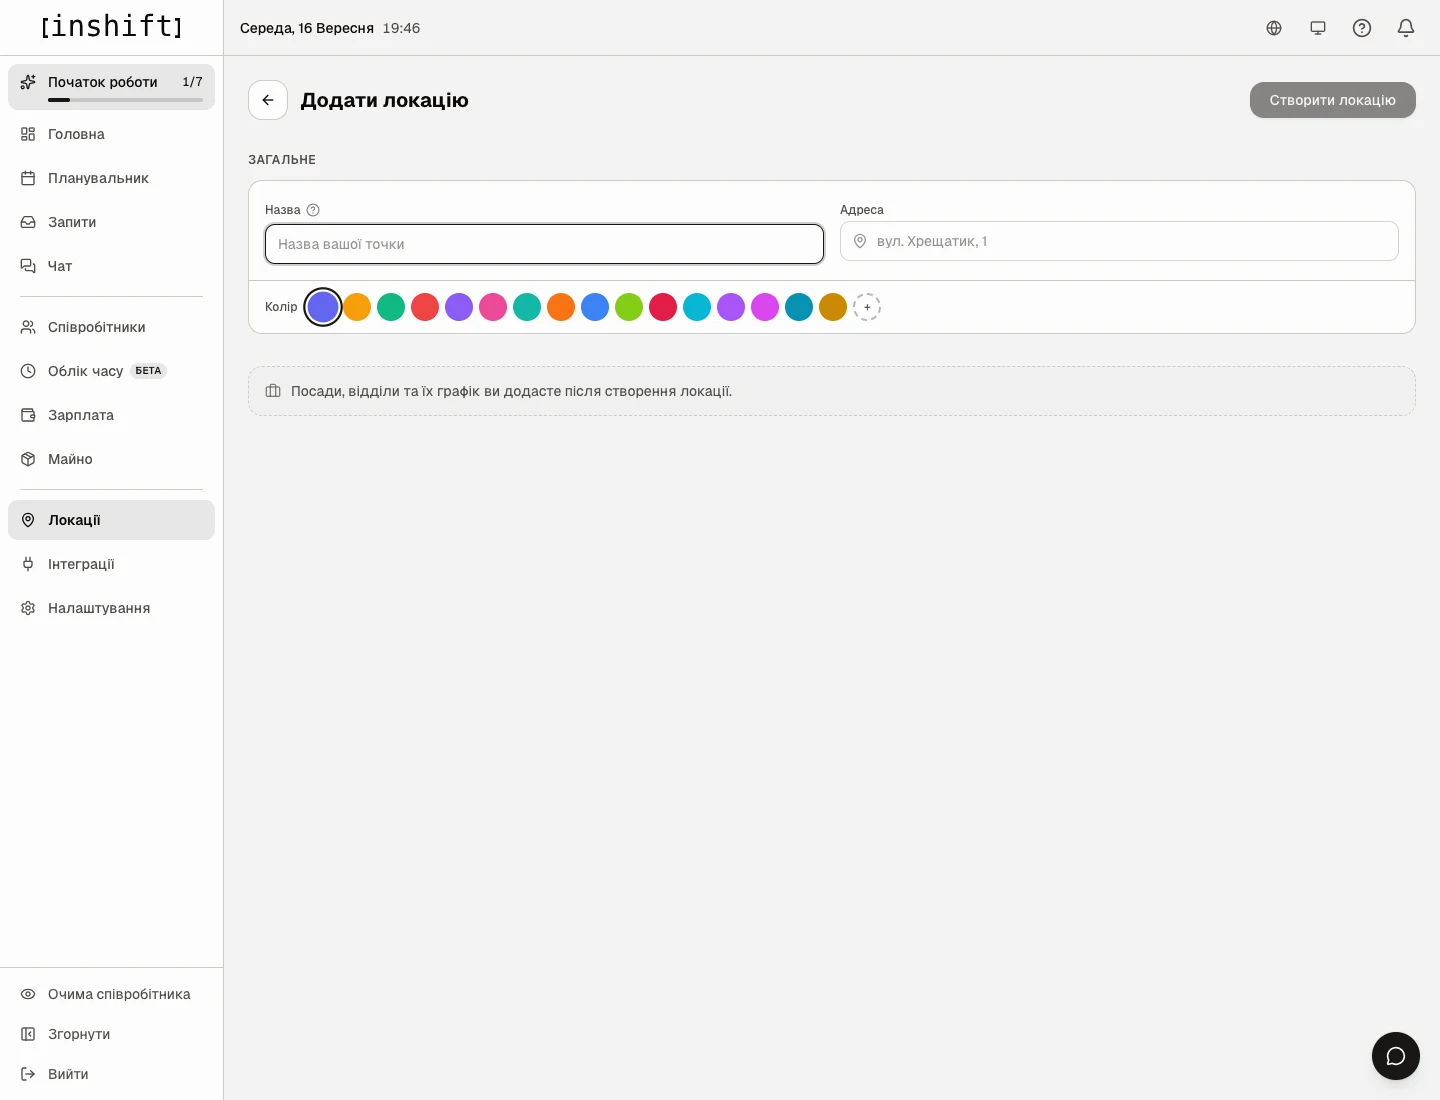This screenshot has height=1100, width=1440.
Task: Choose the cyan color swatch
Action: point(697,307)
